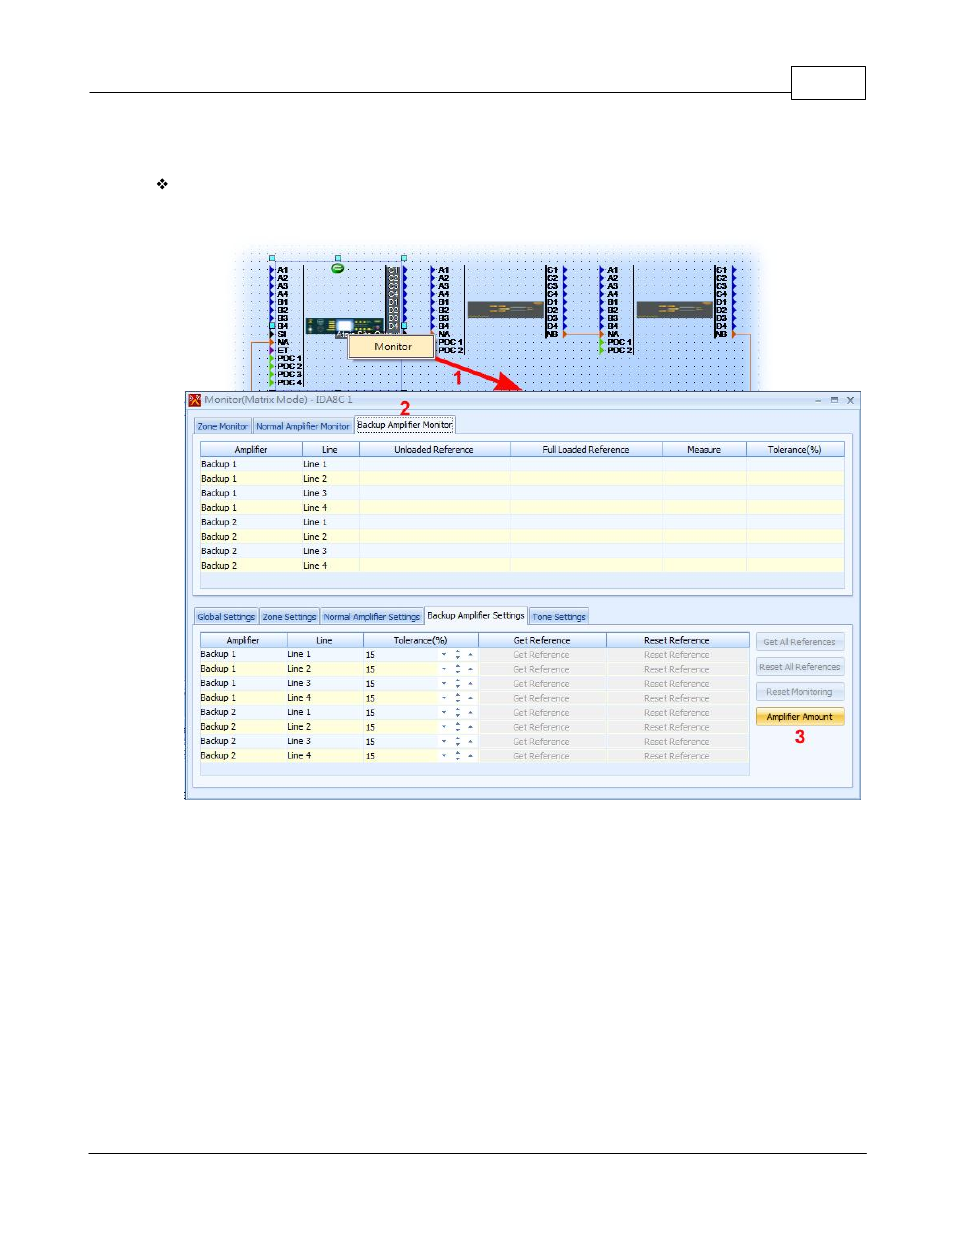This screenshot has height=1235, width=954.
Task: Close the Monitor(Matrix Mode) window
Action: 851,400
